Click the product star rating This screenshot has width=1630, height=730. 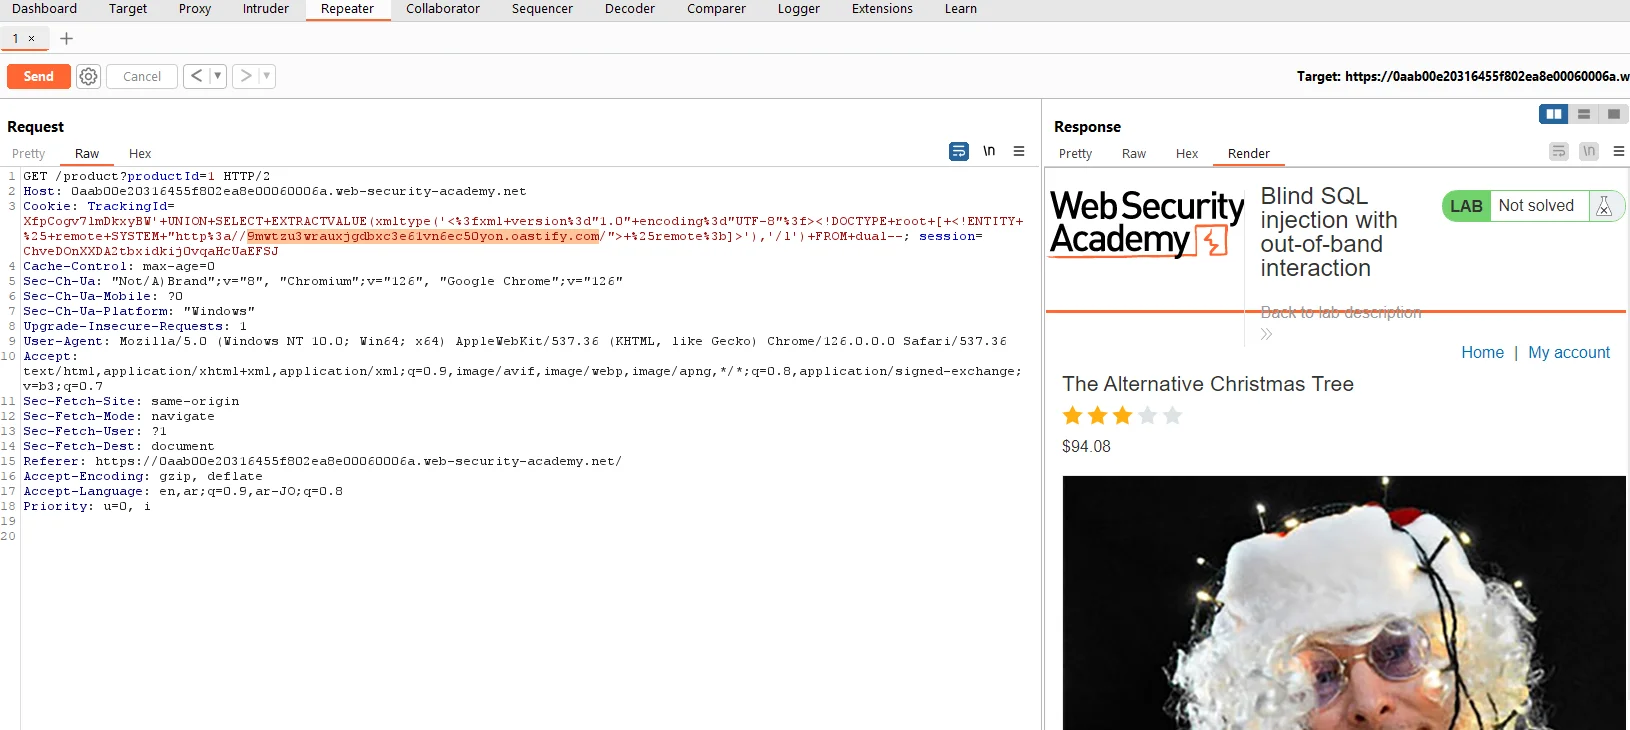(1122, 415)
